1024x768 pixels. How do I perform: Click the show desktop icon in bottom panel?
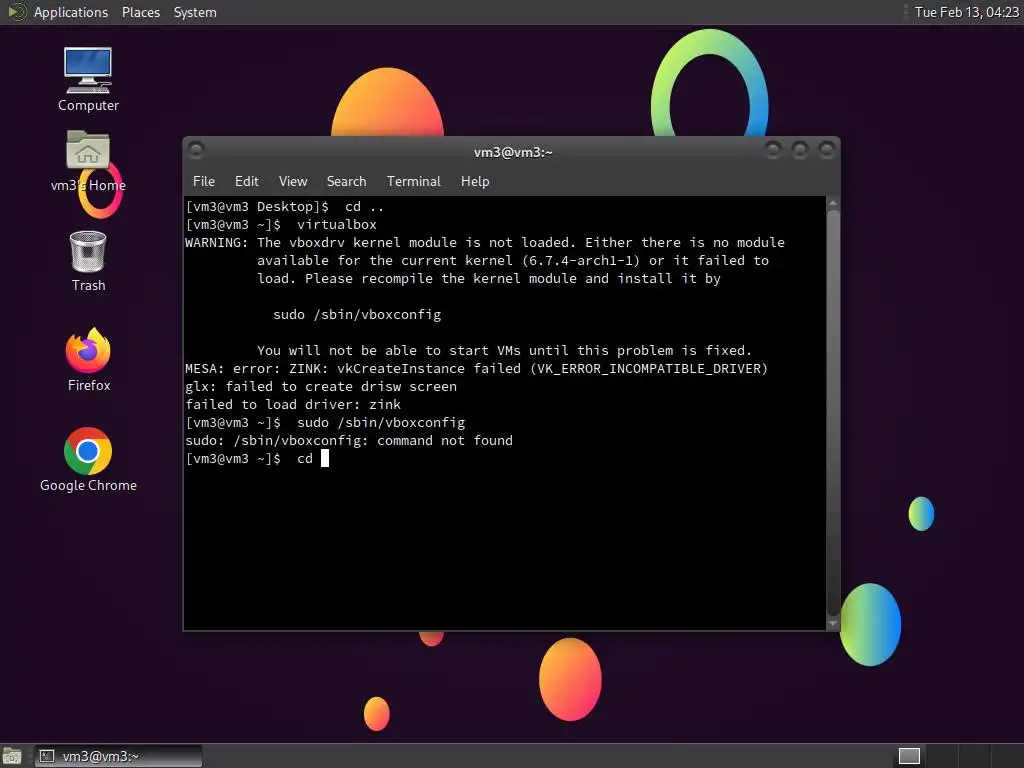pos(12,756)
